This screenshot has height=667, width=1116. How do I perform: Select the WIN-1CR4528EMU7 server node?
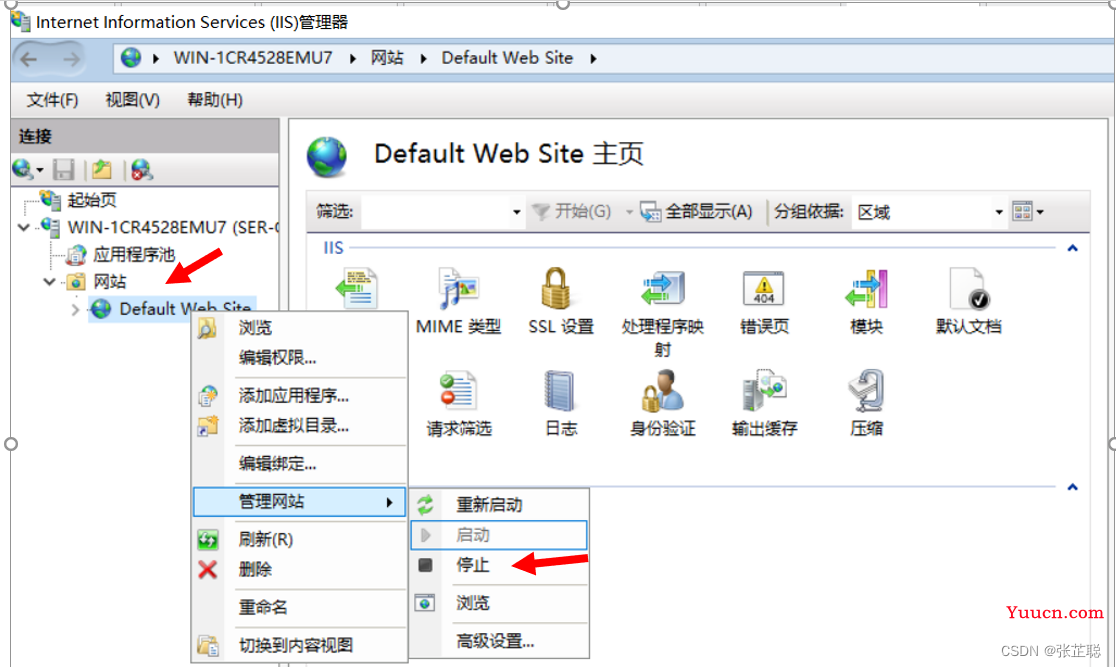click(173, 227)
